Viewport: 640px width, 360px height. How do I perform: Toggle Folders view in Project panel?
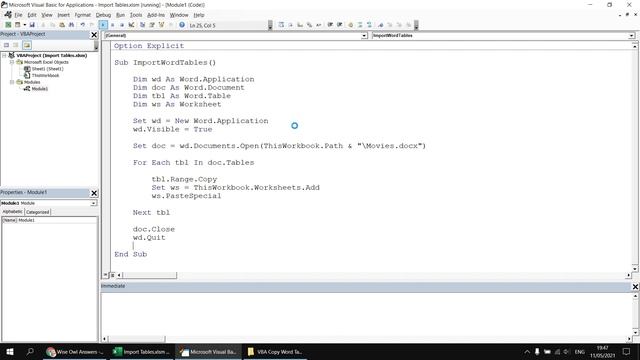[27, 45]
